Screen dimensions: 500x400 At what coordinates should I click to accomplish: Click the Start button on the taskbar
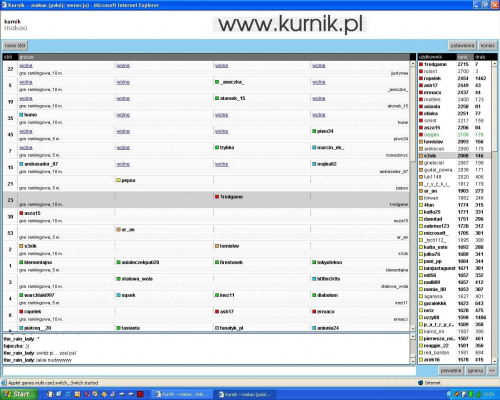point(18,394)
